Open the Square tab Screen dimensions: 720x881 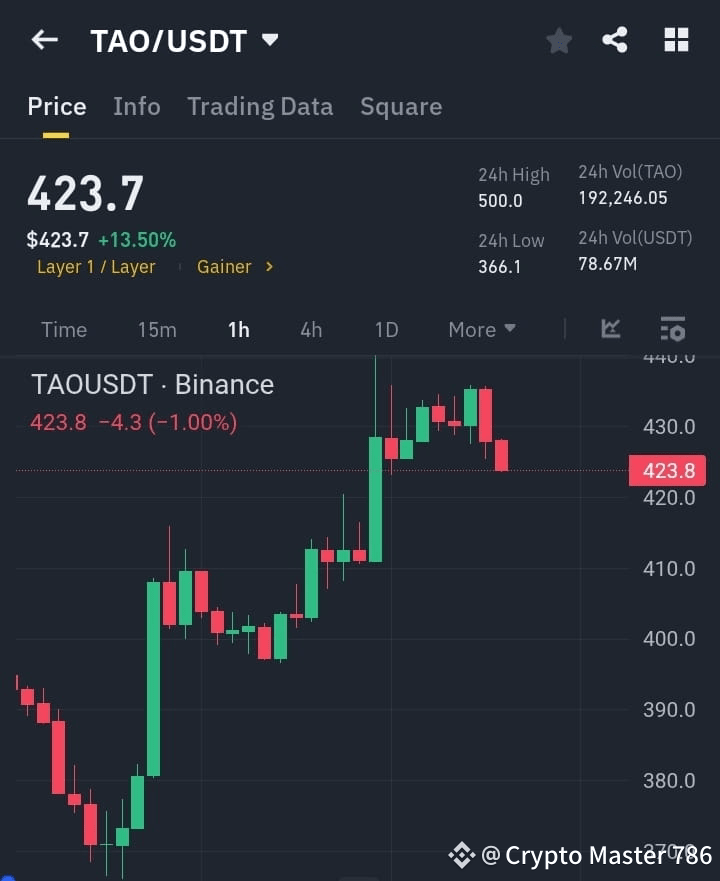click(401, 106)
